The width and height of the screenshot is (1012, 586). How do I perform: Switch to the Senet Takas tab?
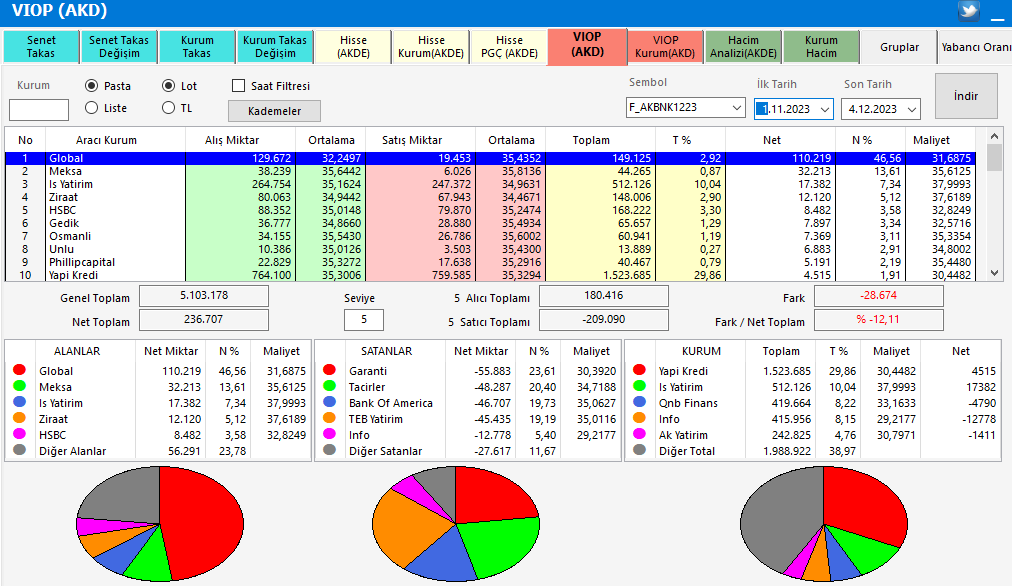pyautogui.click(x=41, y=46)
